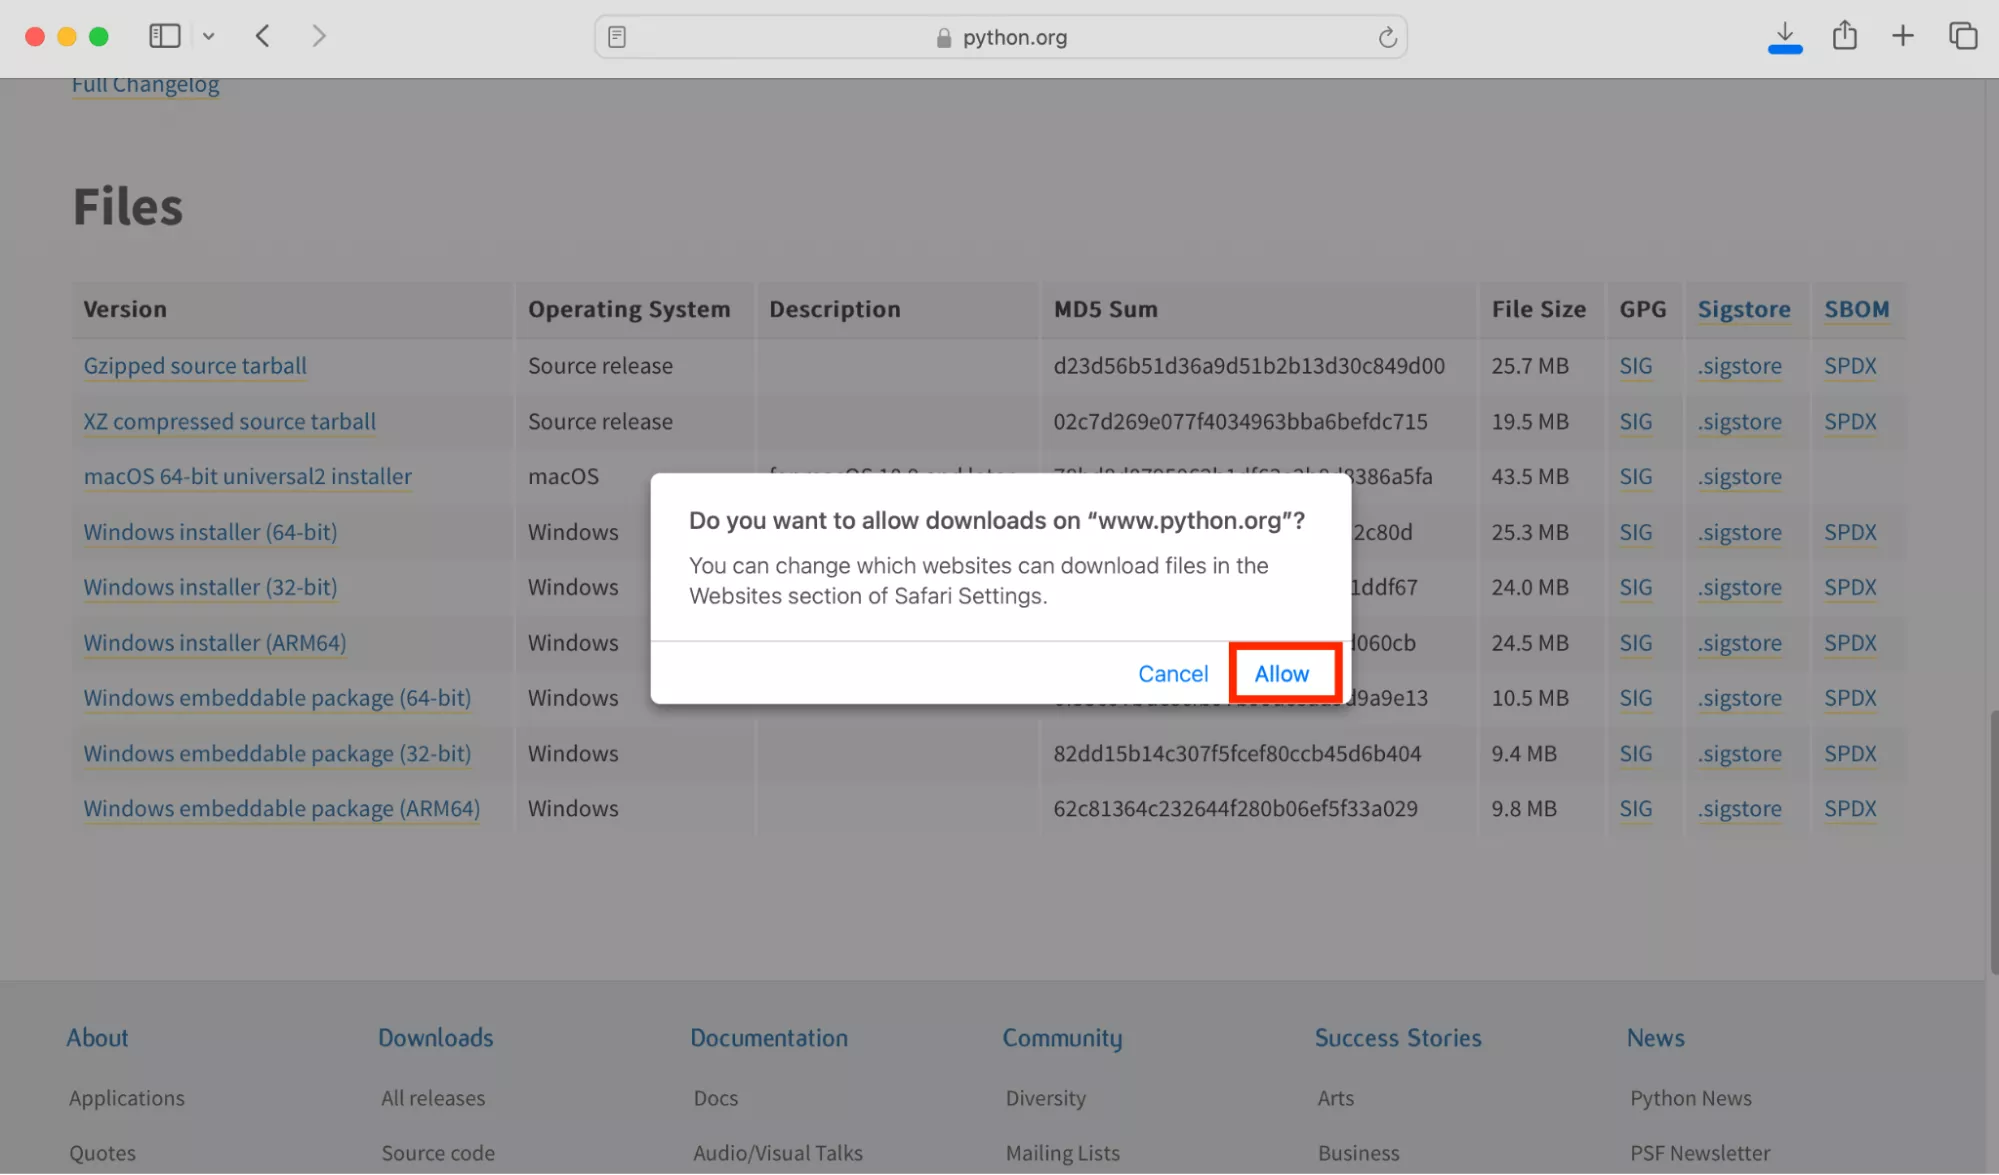1999x1175 pixels.
Task: Allow downloads in the dialog
Action: (1282, 674)
